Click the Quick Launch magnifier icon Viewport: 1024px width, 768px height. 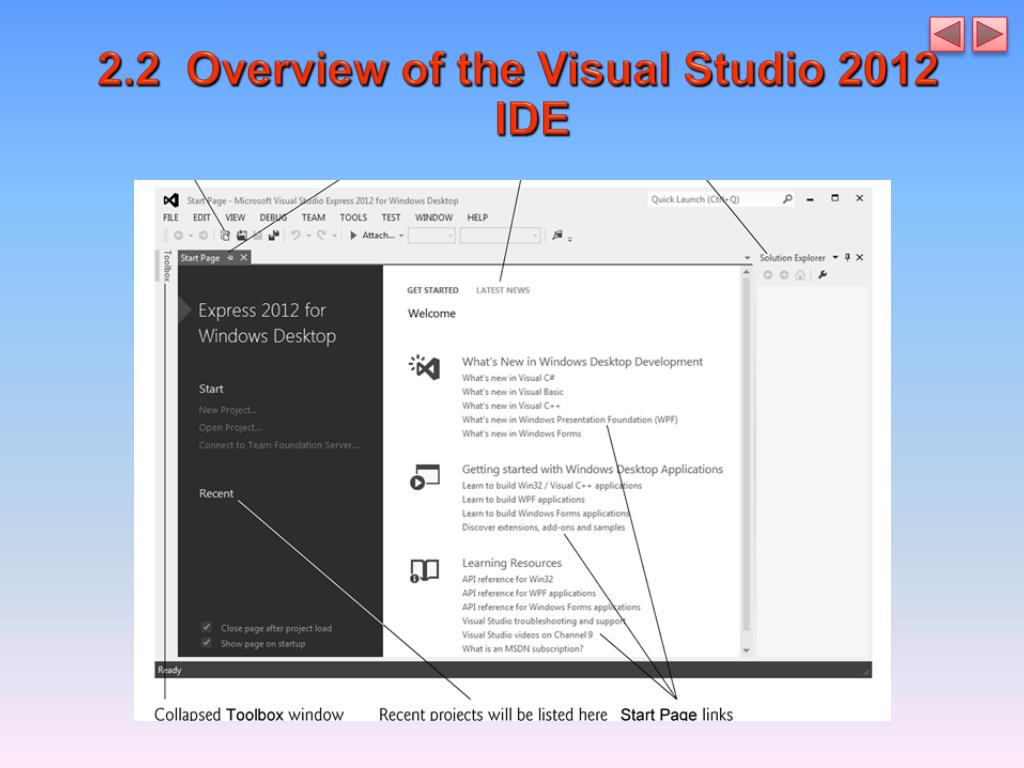click(788, 199)
